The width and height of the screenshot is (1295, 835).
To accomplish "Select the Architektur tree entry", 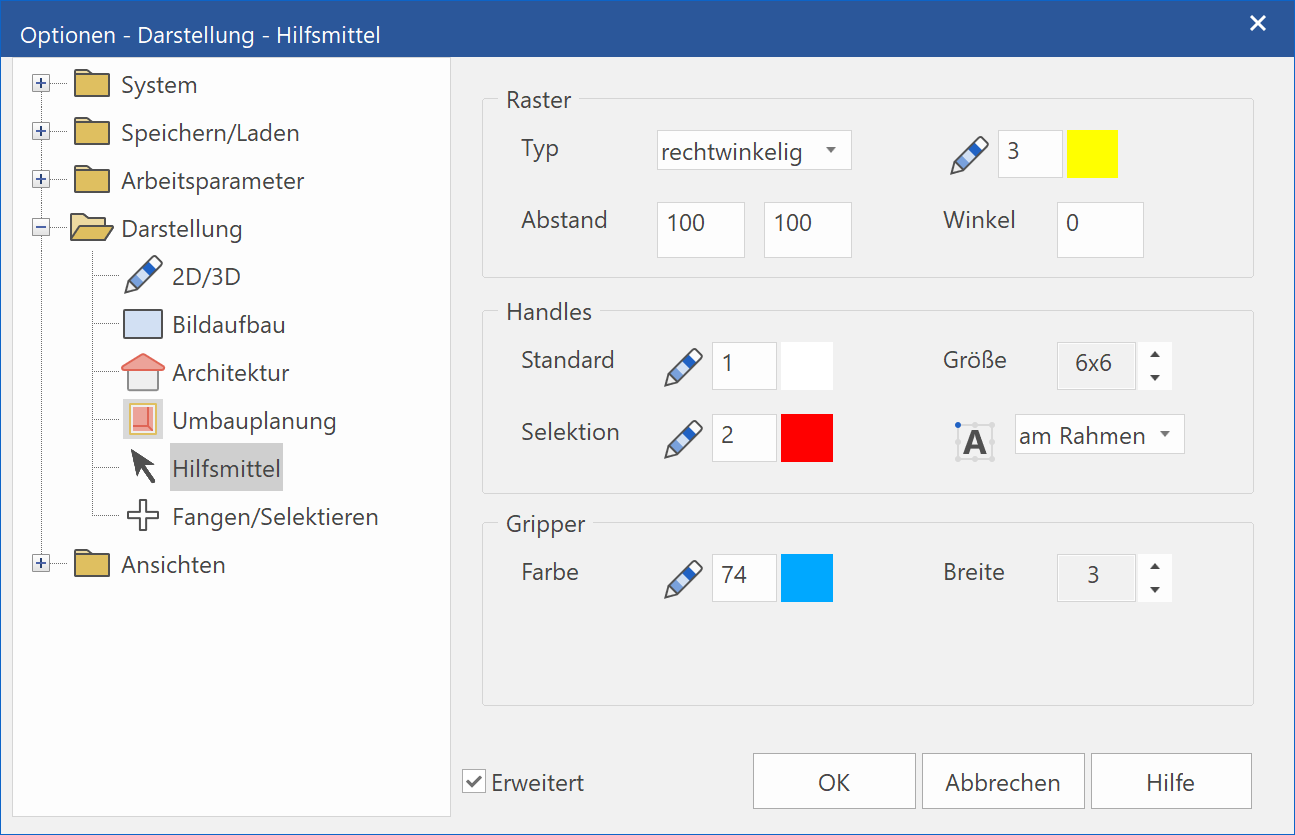I will [231, 373].
